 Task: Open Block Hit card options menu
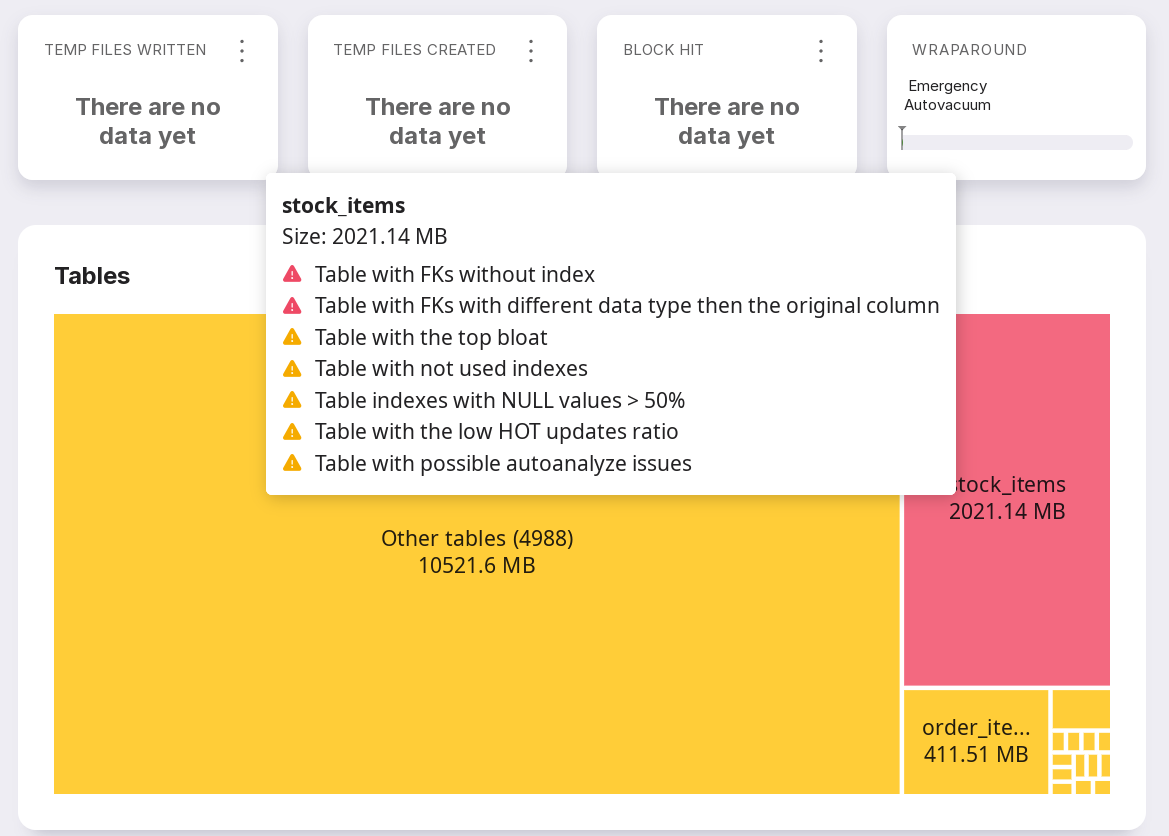point(821,51)
